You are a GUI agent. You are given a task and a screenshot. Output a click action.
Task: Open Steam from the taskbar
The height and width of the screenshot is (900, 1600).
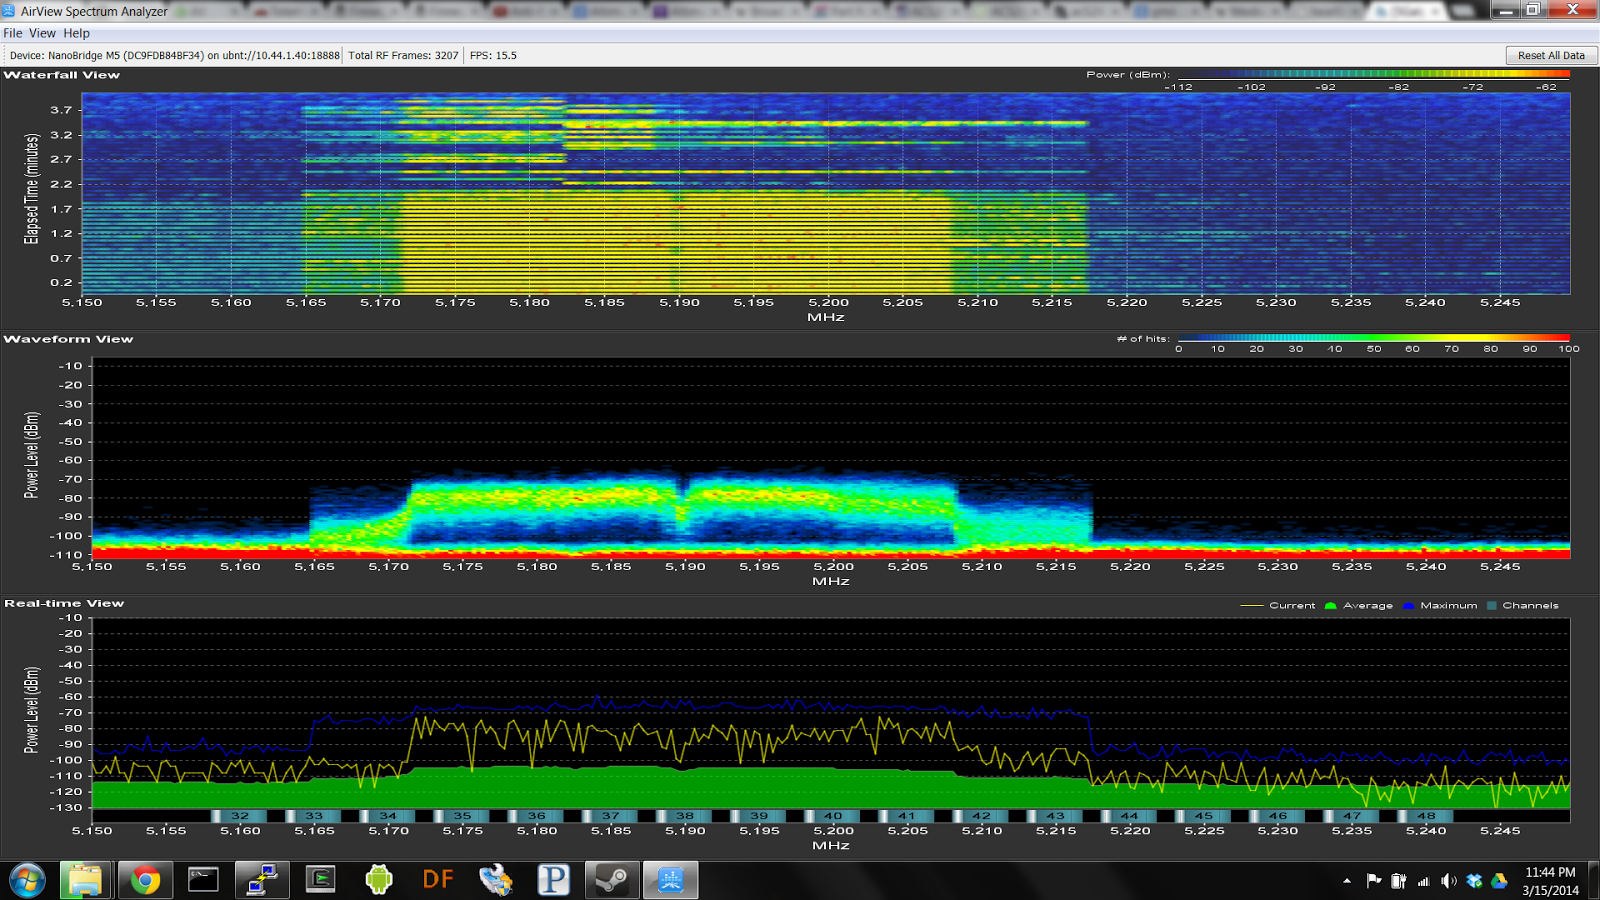coord(611,880)
